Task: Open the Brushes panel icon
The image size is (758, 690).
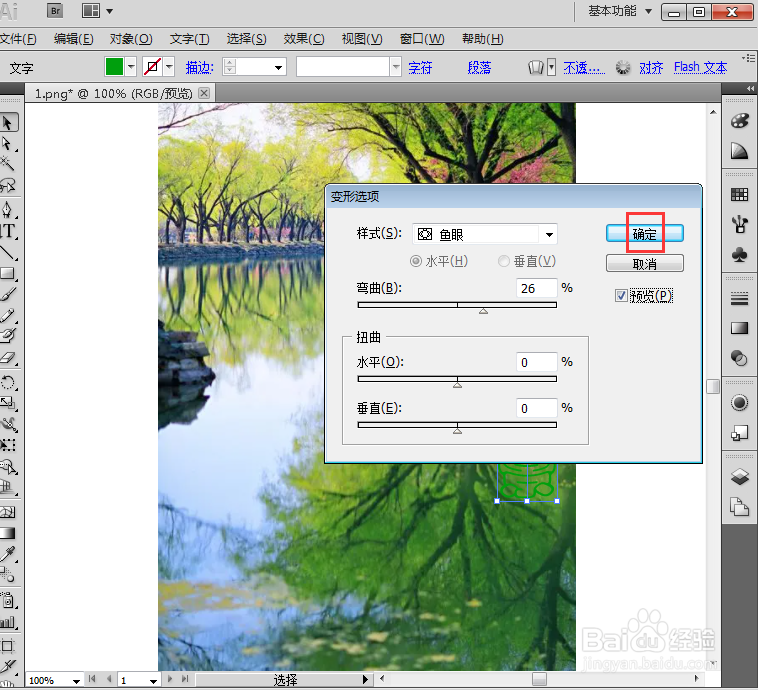Action: click(x=739, y=224)
